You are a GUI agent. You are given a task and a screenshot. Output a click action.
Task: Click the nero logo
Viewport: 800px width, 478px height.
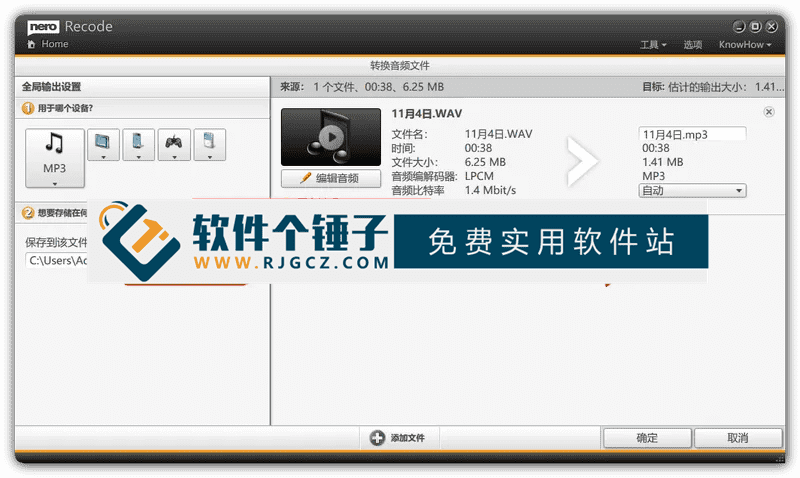point(43,27)
